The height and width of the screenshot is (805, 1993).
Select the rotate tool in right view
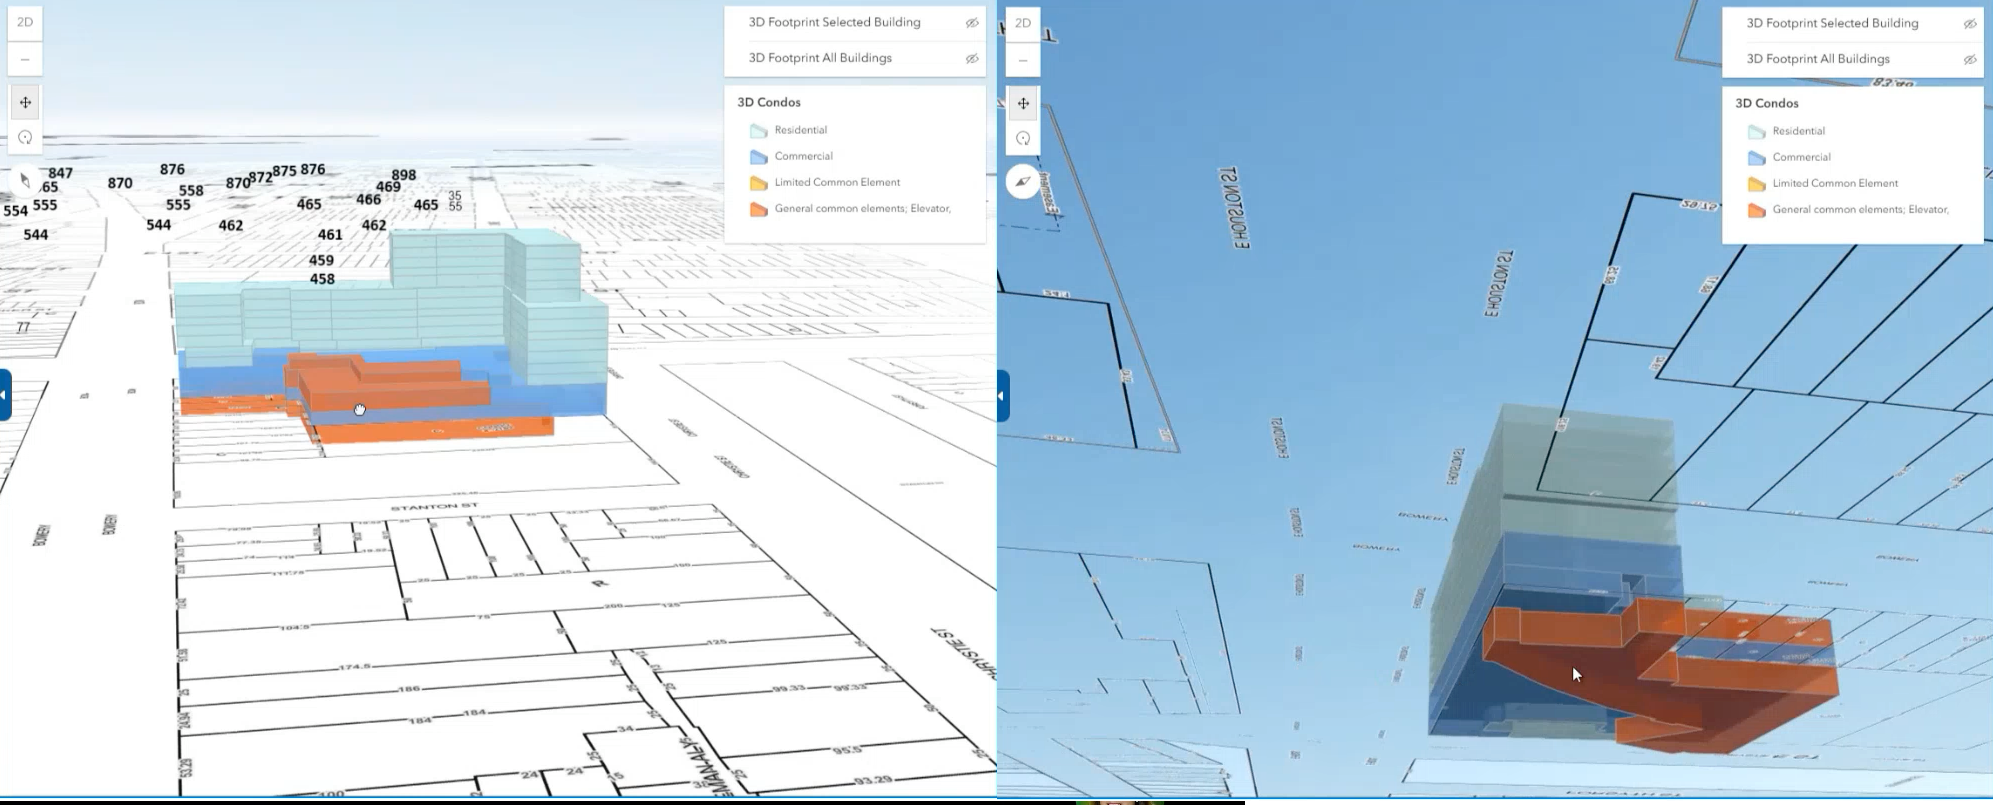pyautogui.click(x=1023, y=139)
